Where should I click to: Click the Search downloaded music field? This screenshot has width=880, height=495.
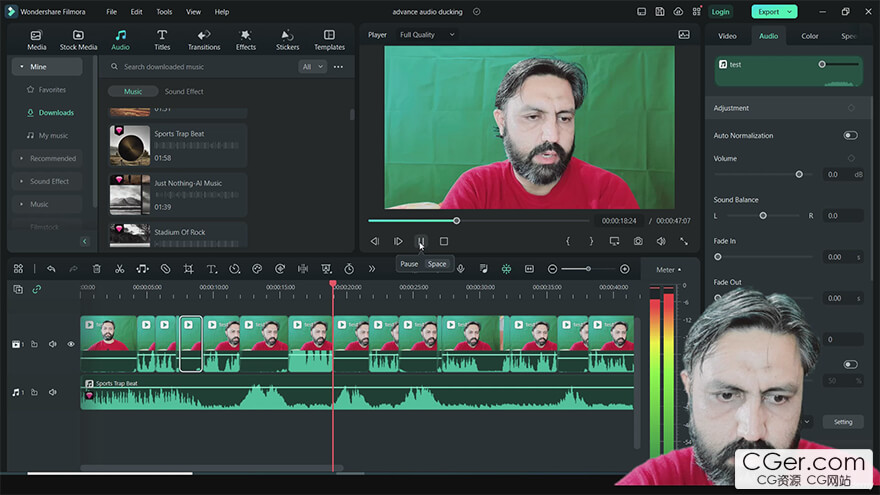point(202,67)
